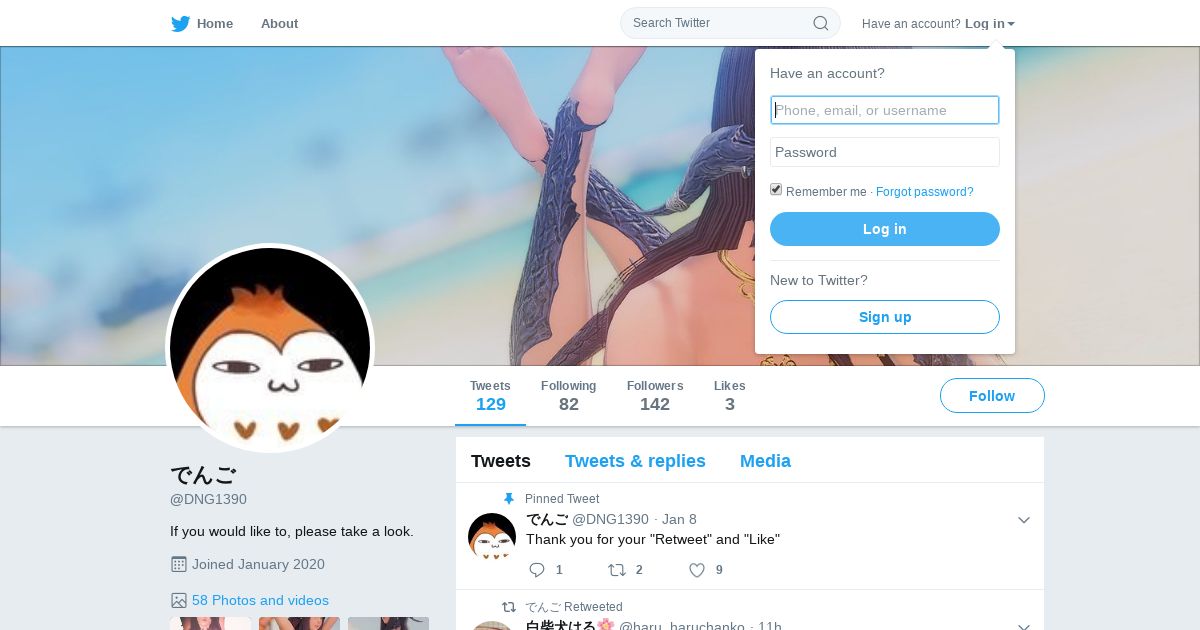This screenshot has height=630, width=1200.
Task: Retweet the pinned tweet
Action: [x=617, y=570]
